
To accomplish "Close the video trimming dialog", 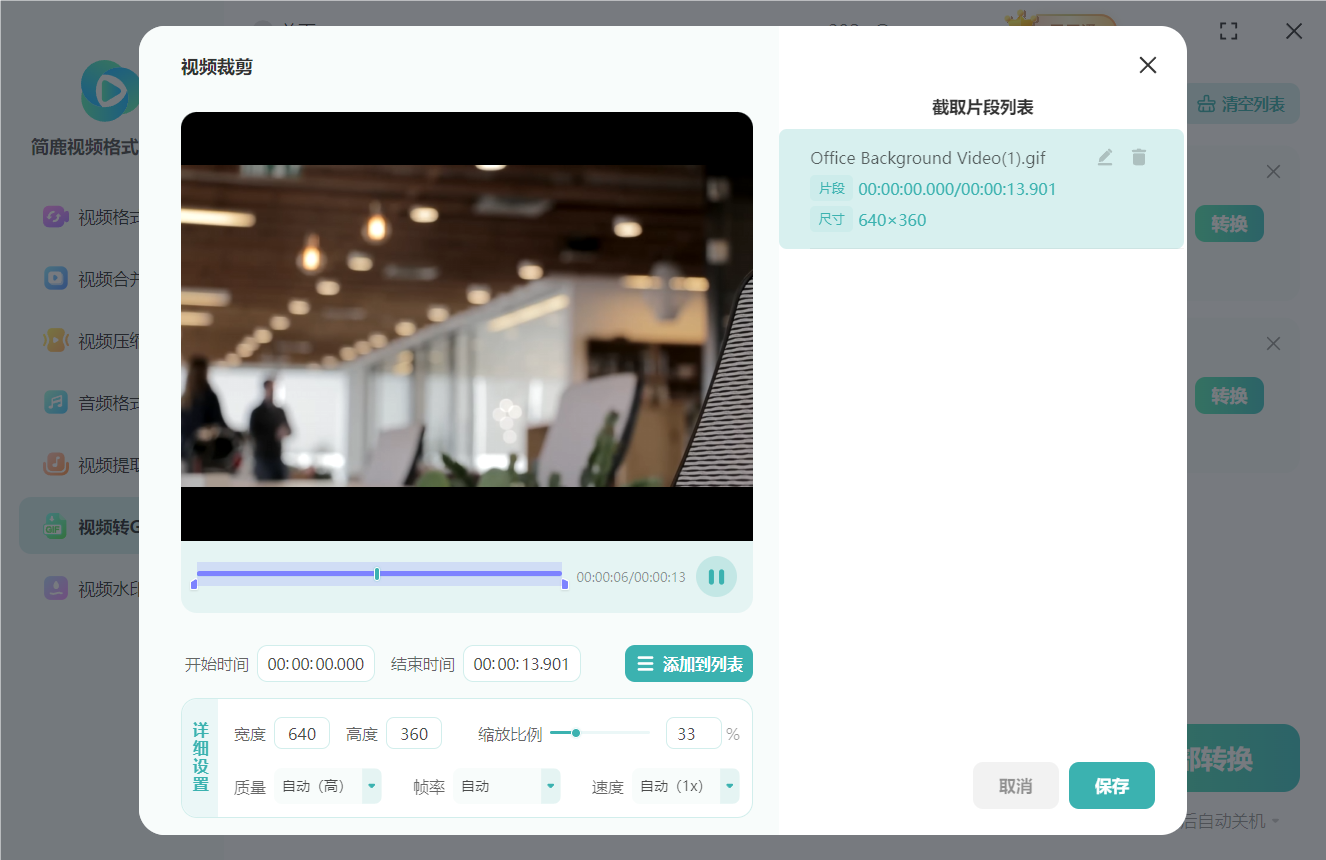I will [x=1147, y=65].
